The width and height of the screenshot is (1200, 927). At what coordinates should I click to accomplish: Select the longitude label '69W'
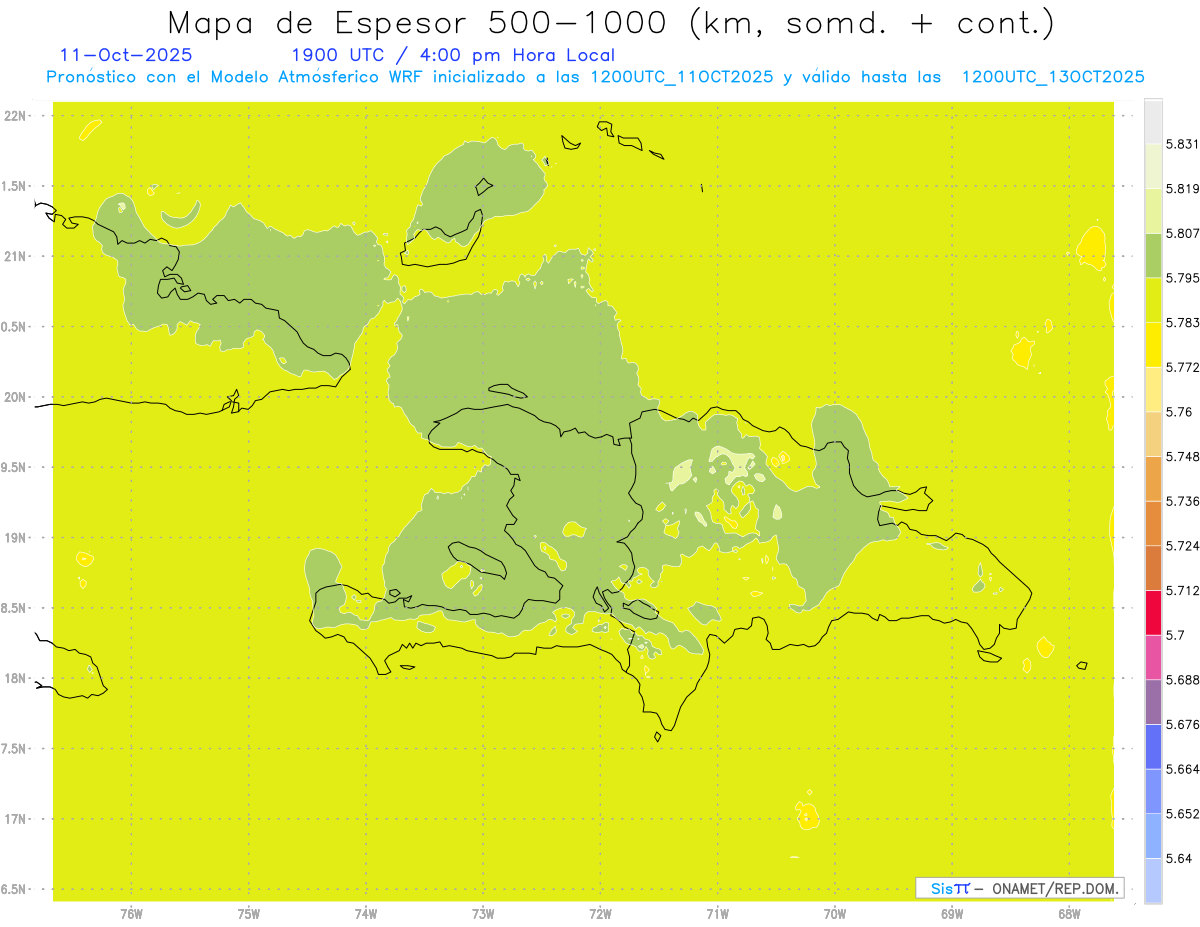(952, 914)
